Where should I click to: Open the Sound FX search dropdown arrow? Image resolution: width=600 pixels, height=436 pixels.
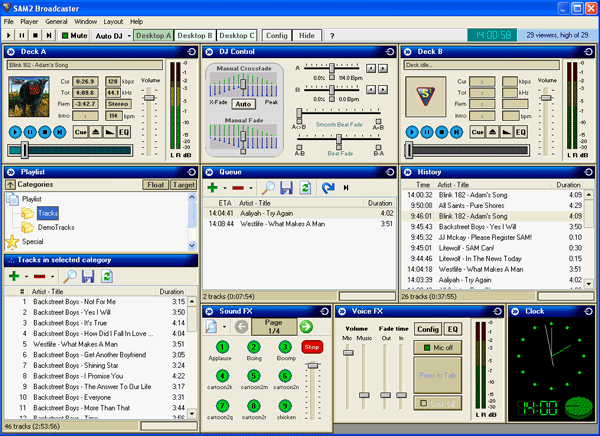[224, 327]
